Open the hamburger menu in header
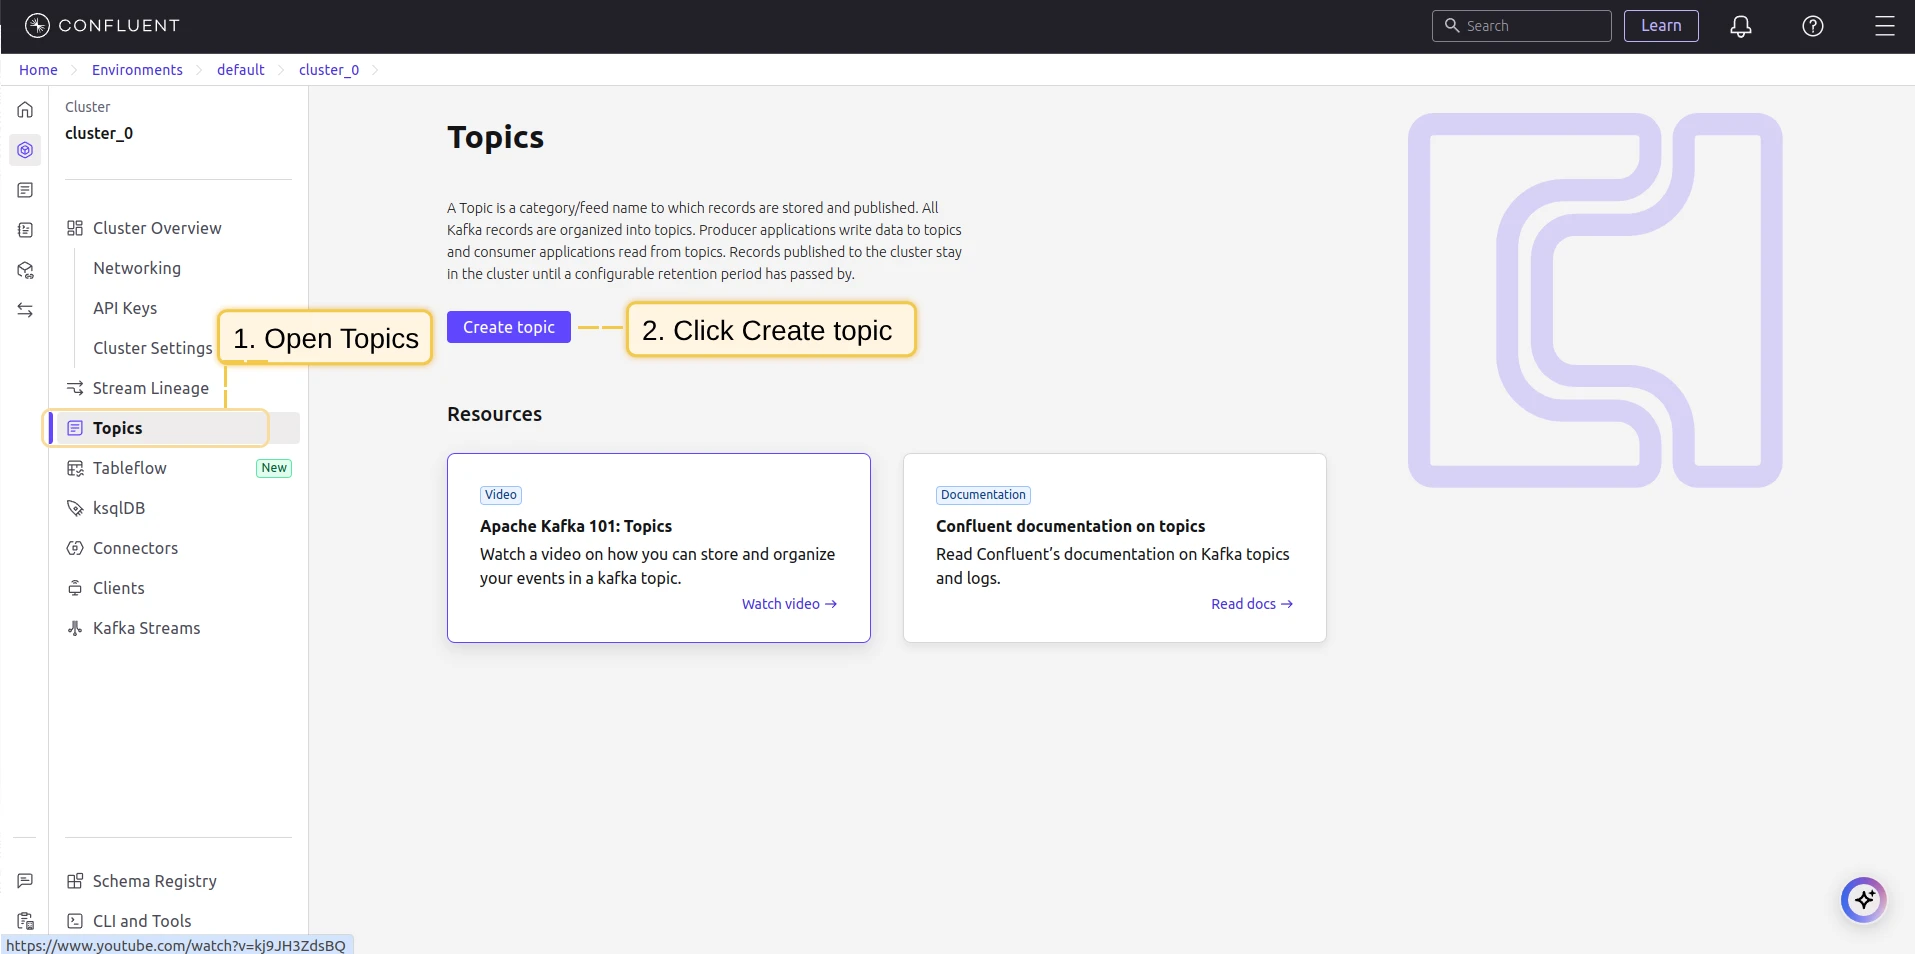 click(1885, 26)
